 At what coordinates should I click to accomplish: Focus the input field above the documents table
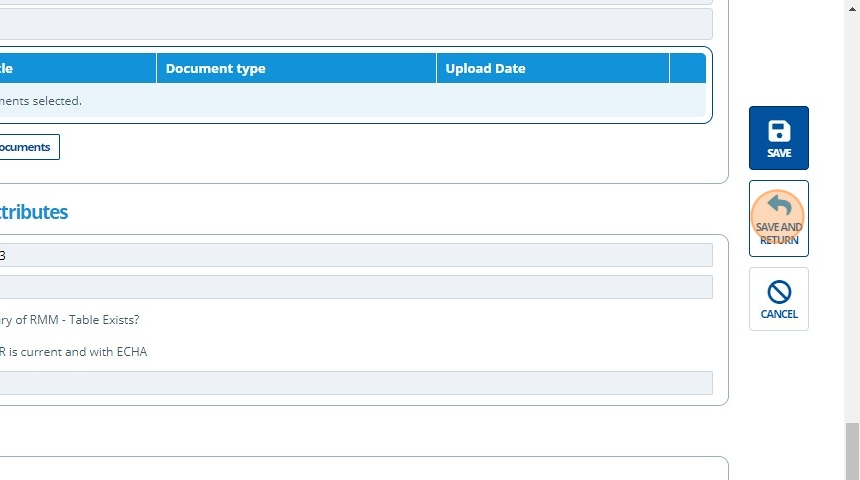tap(356, 24)
